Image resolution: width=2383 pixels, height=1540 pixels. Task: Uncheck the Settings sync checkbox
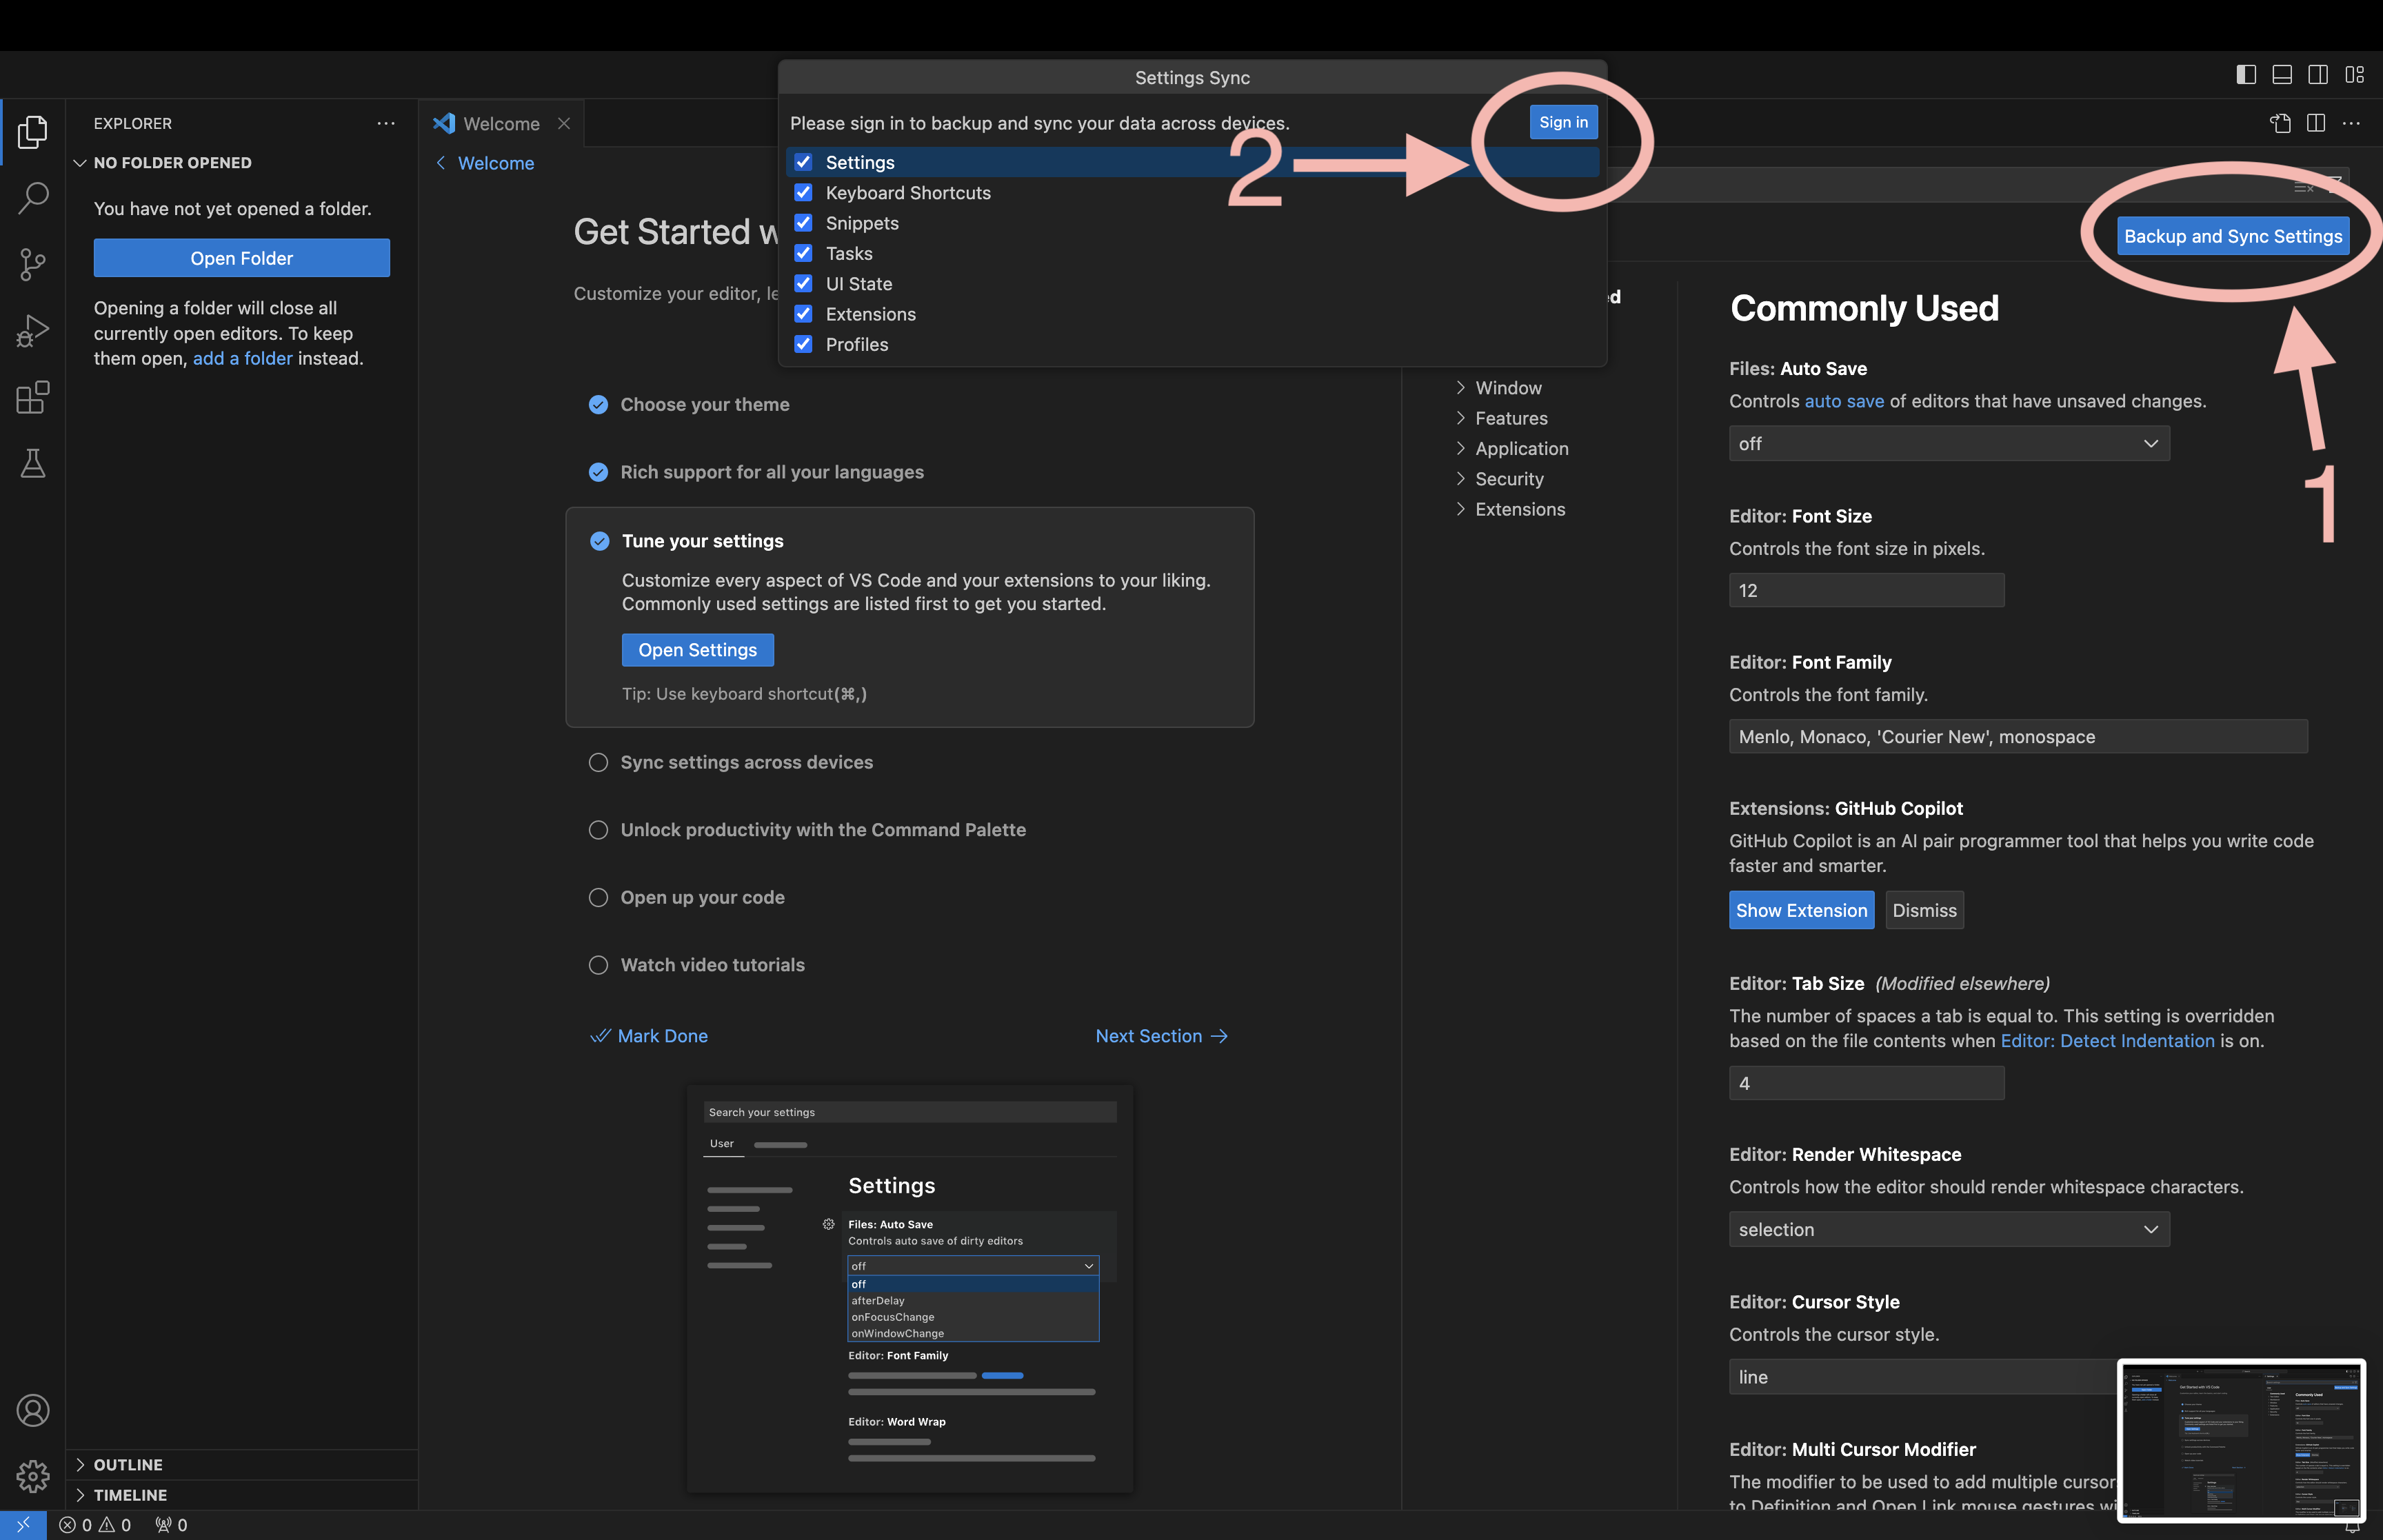click(x=803, y=162)
